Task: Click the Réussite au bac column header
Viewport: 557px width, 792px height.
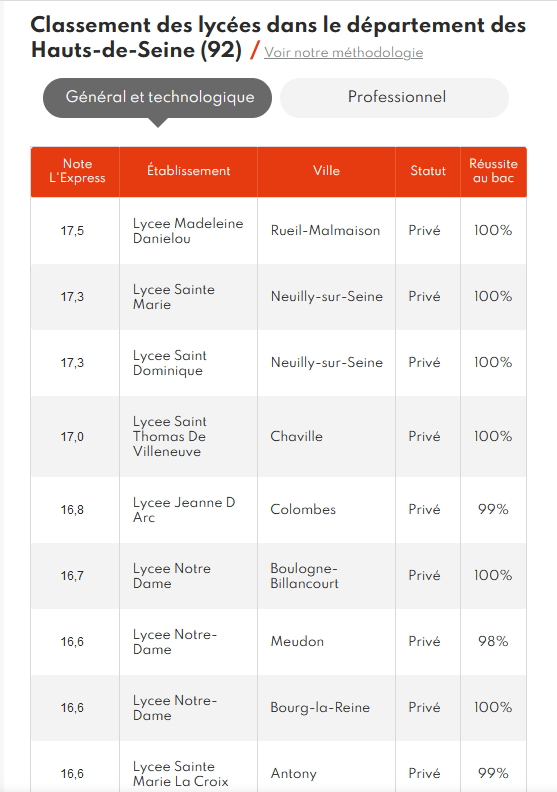Action: click(493, 171)
